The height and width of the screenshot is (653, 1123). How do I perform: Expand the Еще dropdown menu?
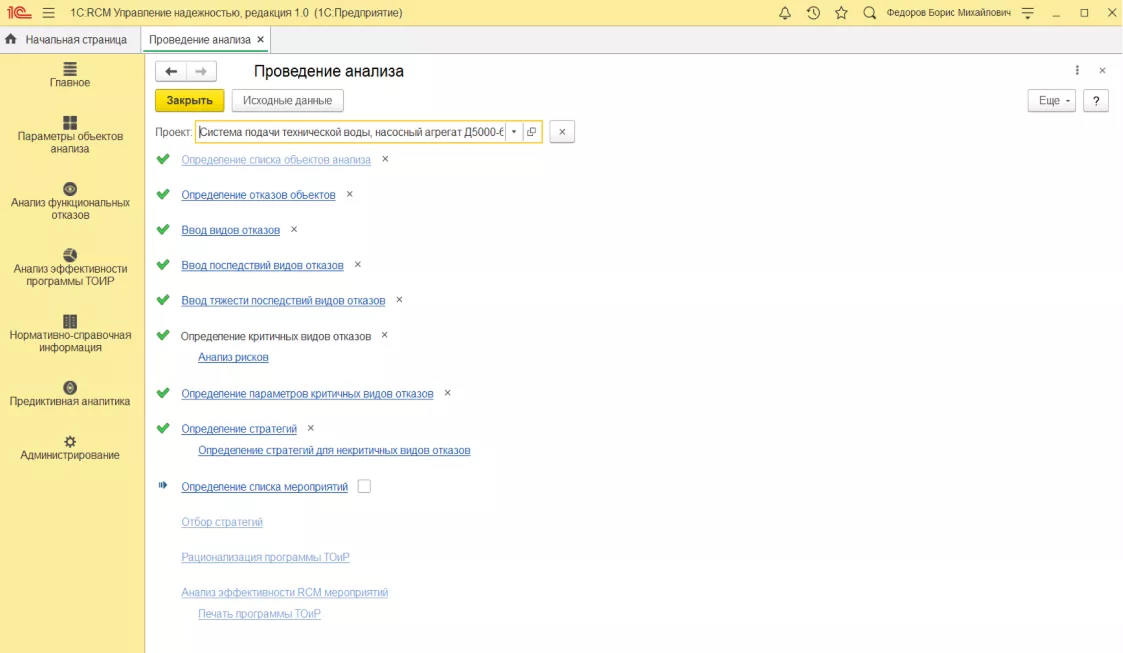[x=1052, y=100]
